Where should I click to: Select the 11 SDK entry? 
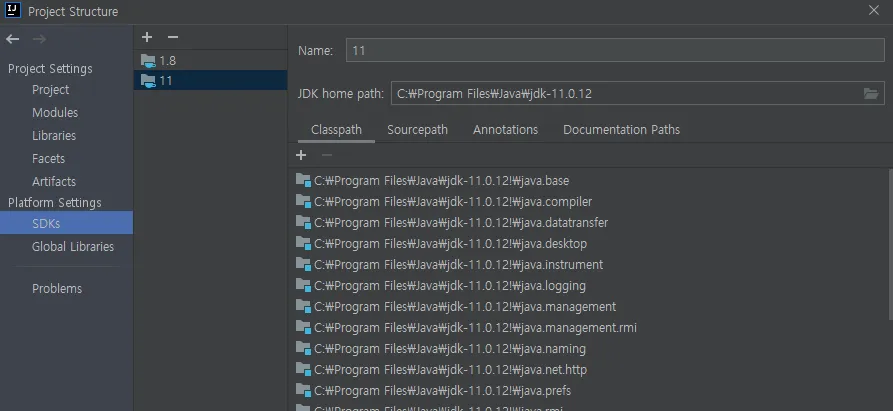pyautogui.click(x=210, y=81)
